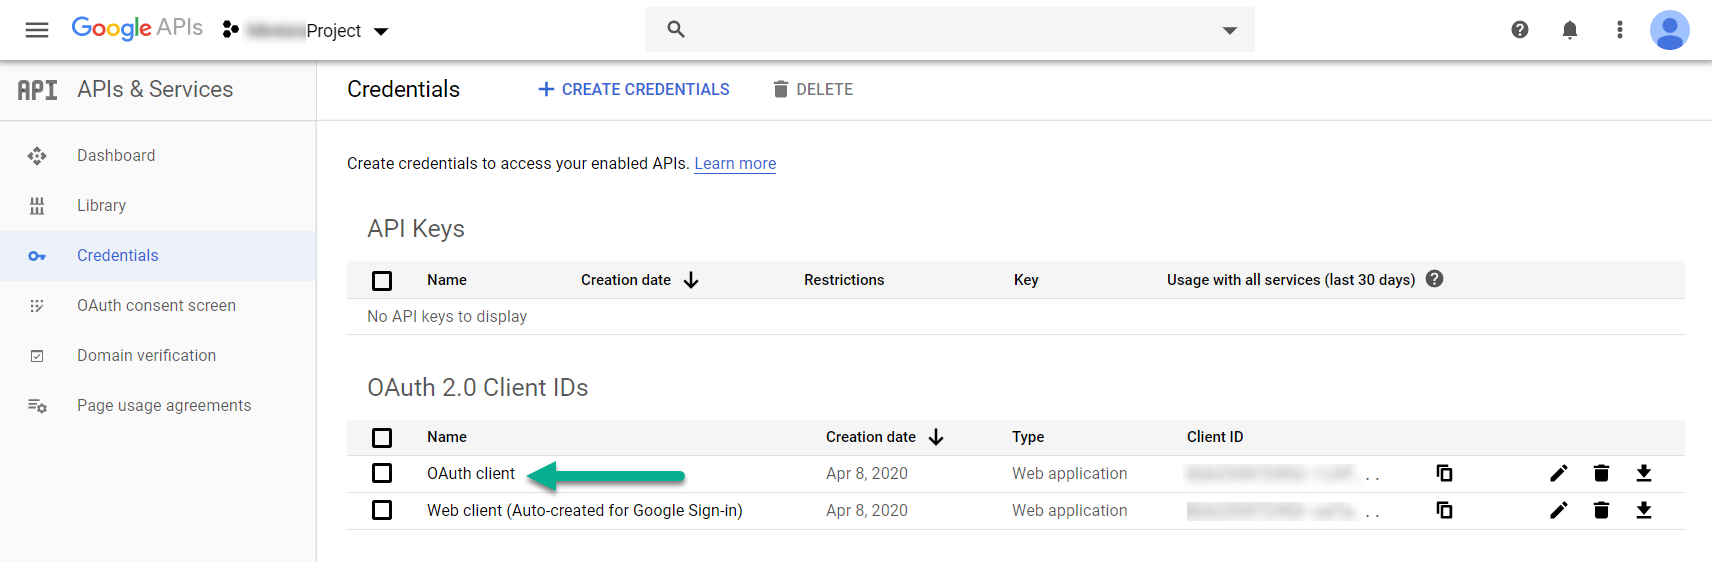Viewport: 1712px width, 562px height.
Task: Edit the OAuth client with pencil icon
Action: click(x=1559, y=473)
